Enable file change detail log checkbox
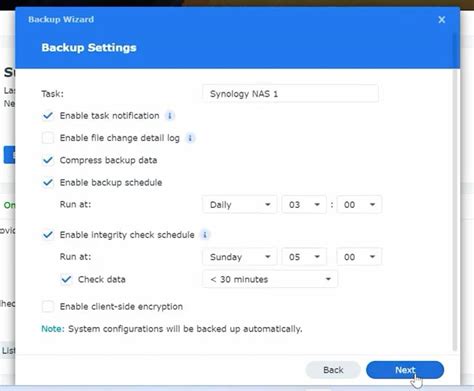The image size is (474, 391). [x=48, y=138]
